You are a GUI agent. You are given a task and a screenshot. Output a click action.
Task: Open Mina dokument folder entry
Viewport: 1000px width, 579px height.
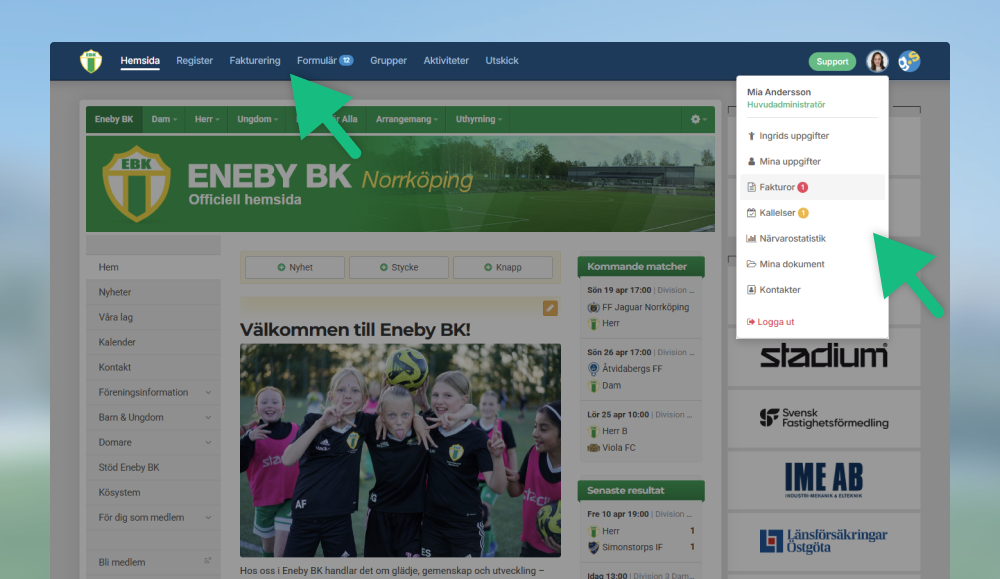tap(791, 264)
